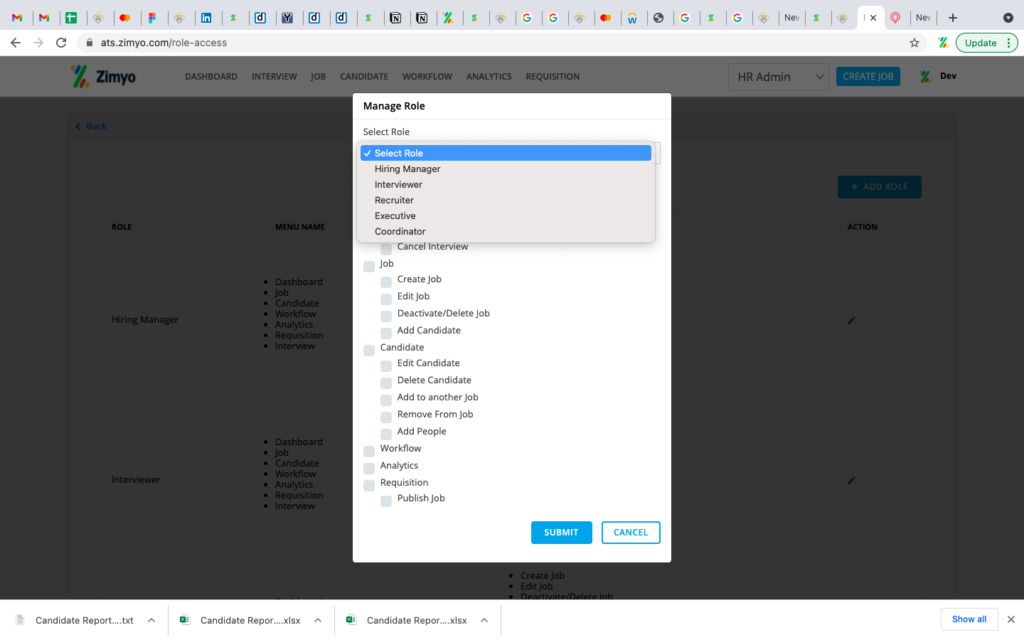1024x640 pixels.
Task: Select Hiring Manager from role list
Action: coord(506,168)
